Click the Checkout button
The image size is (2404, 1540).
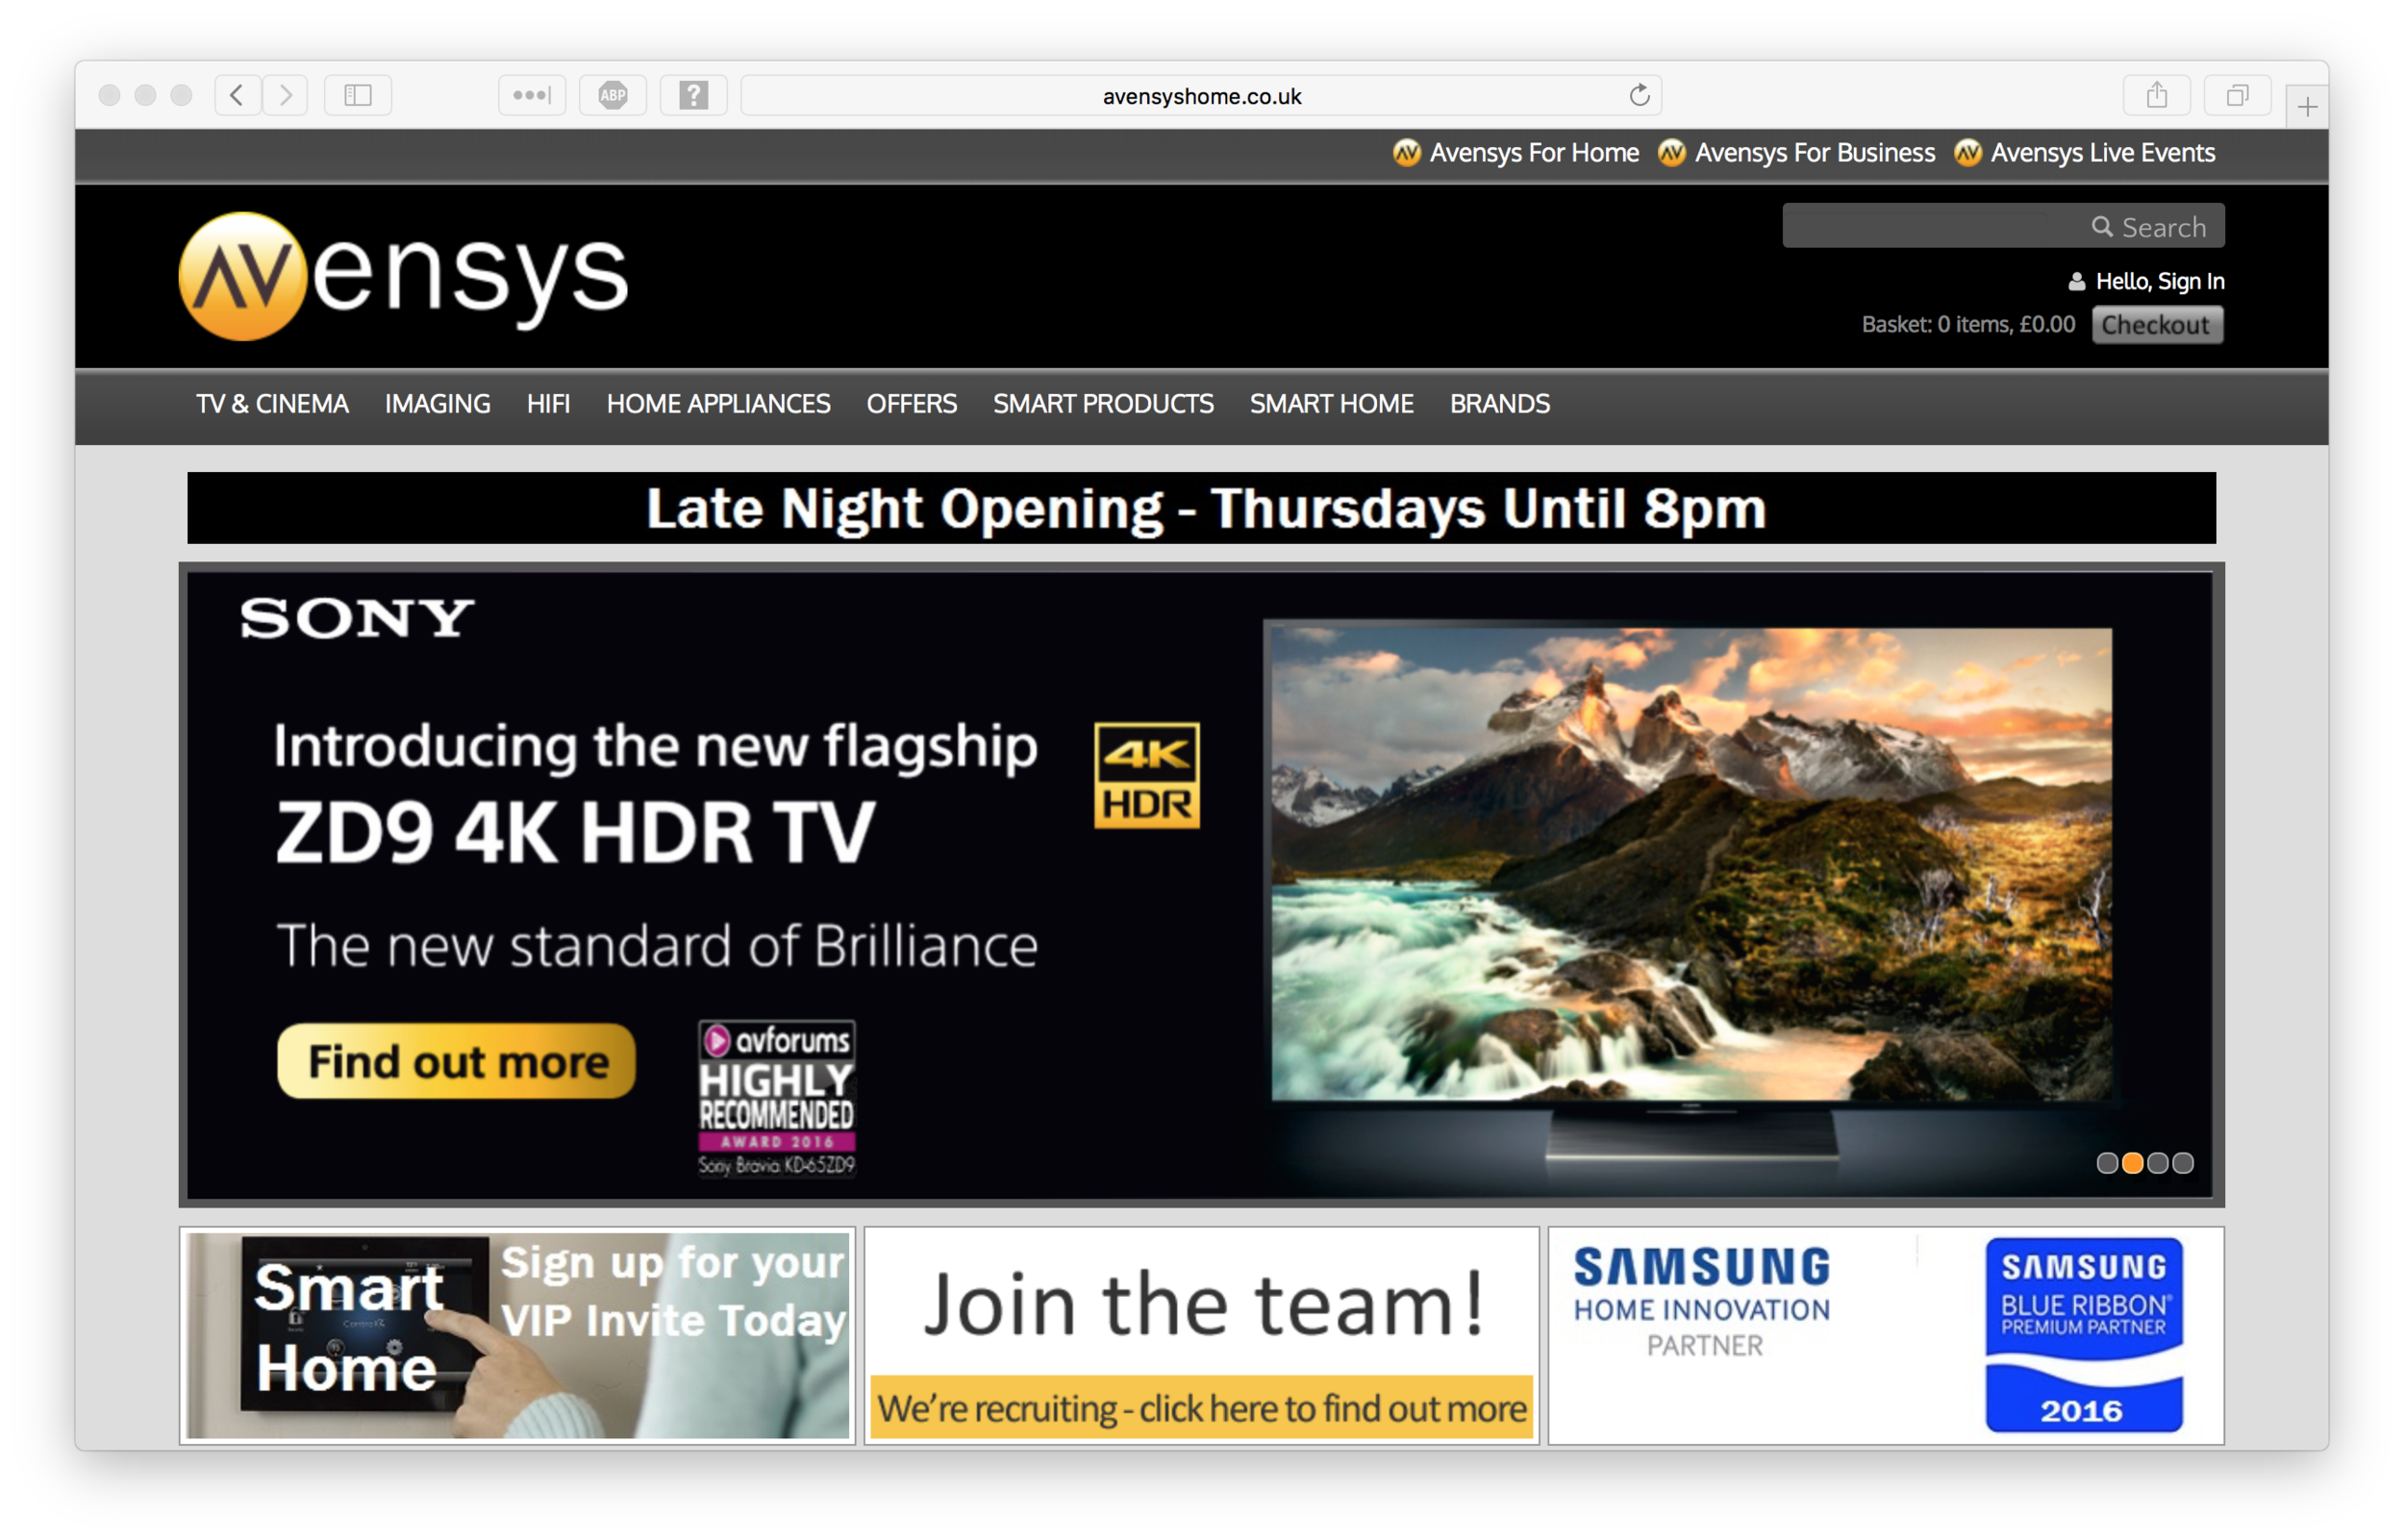click(2158, 325)
